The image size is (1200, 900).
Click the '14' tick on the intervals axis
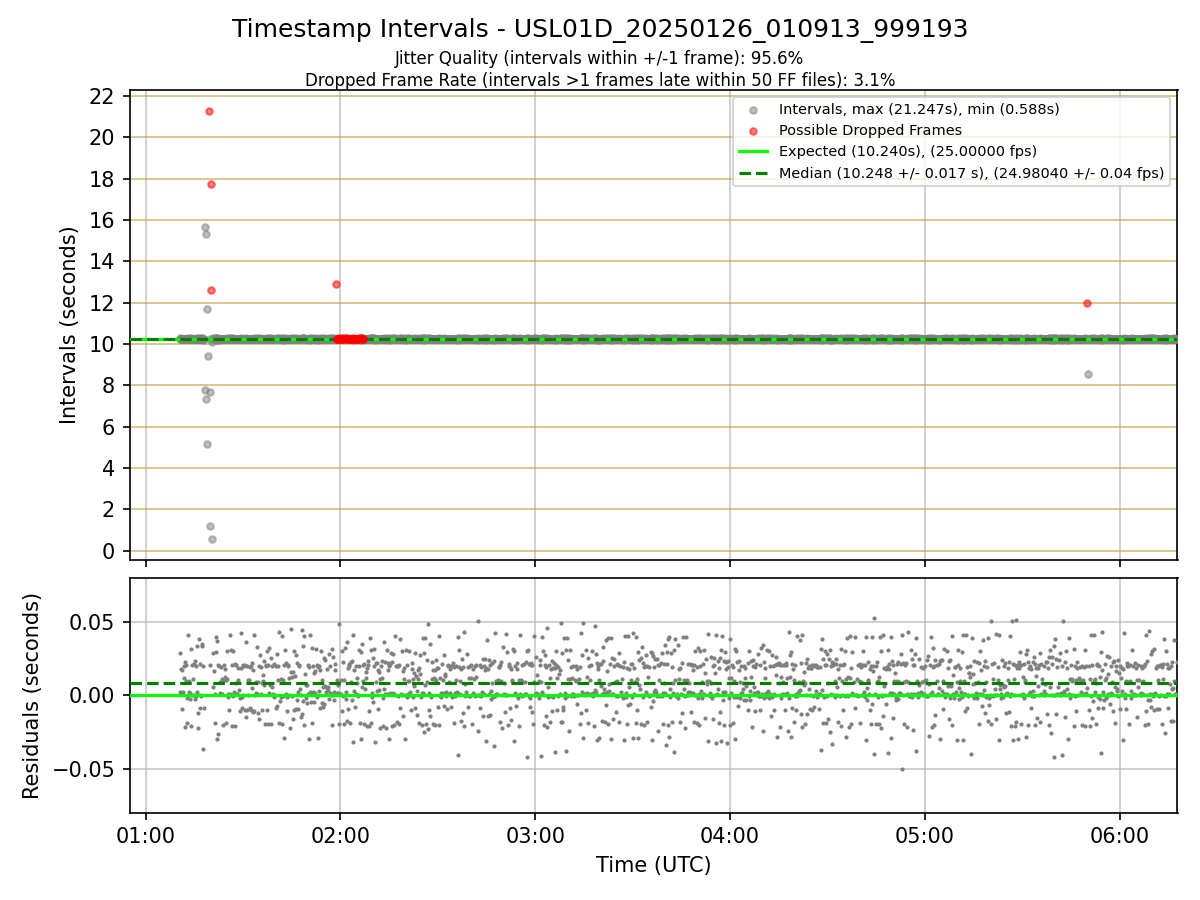click(101, 261)
